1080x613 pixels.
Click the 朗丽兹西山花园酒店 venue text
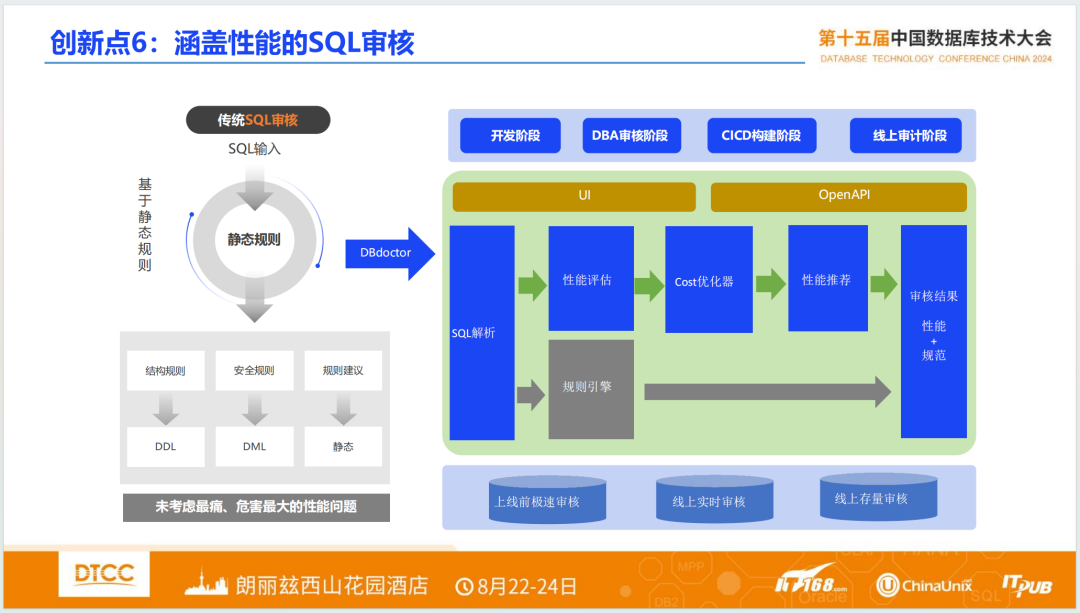point(332,586)
